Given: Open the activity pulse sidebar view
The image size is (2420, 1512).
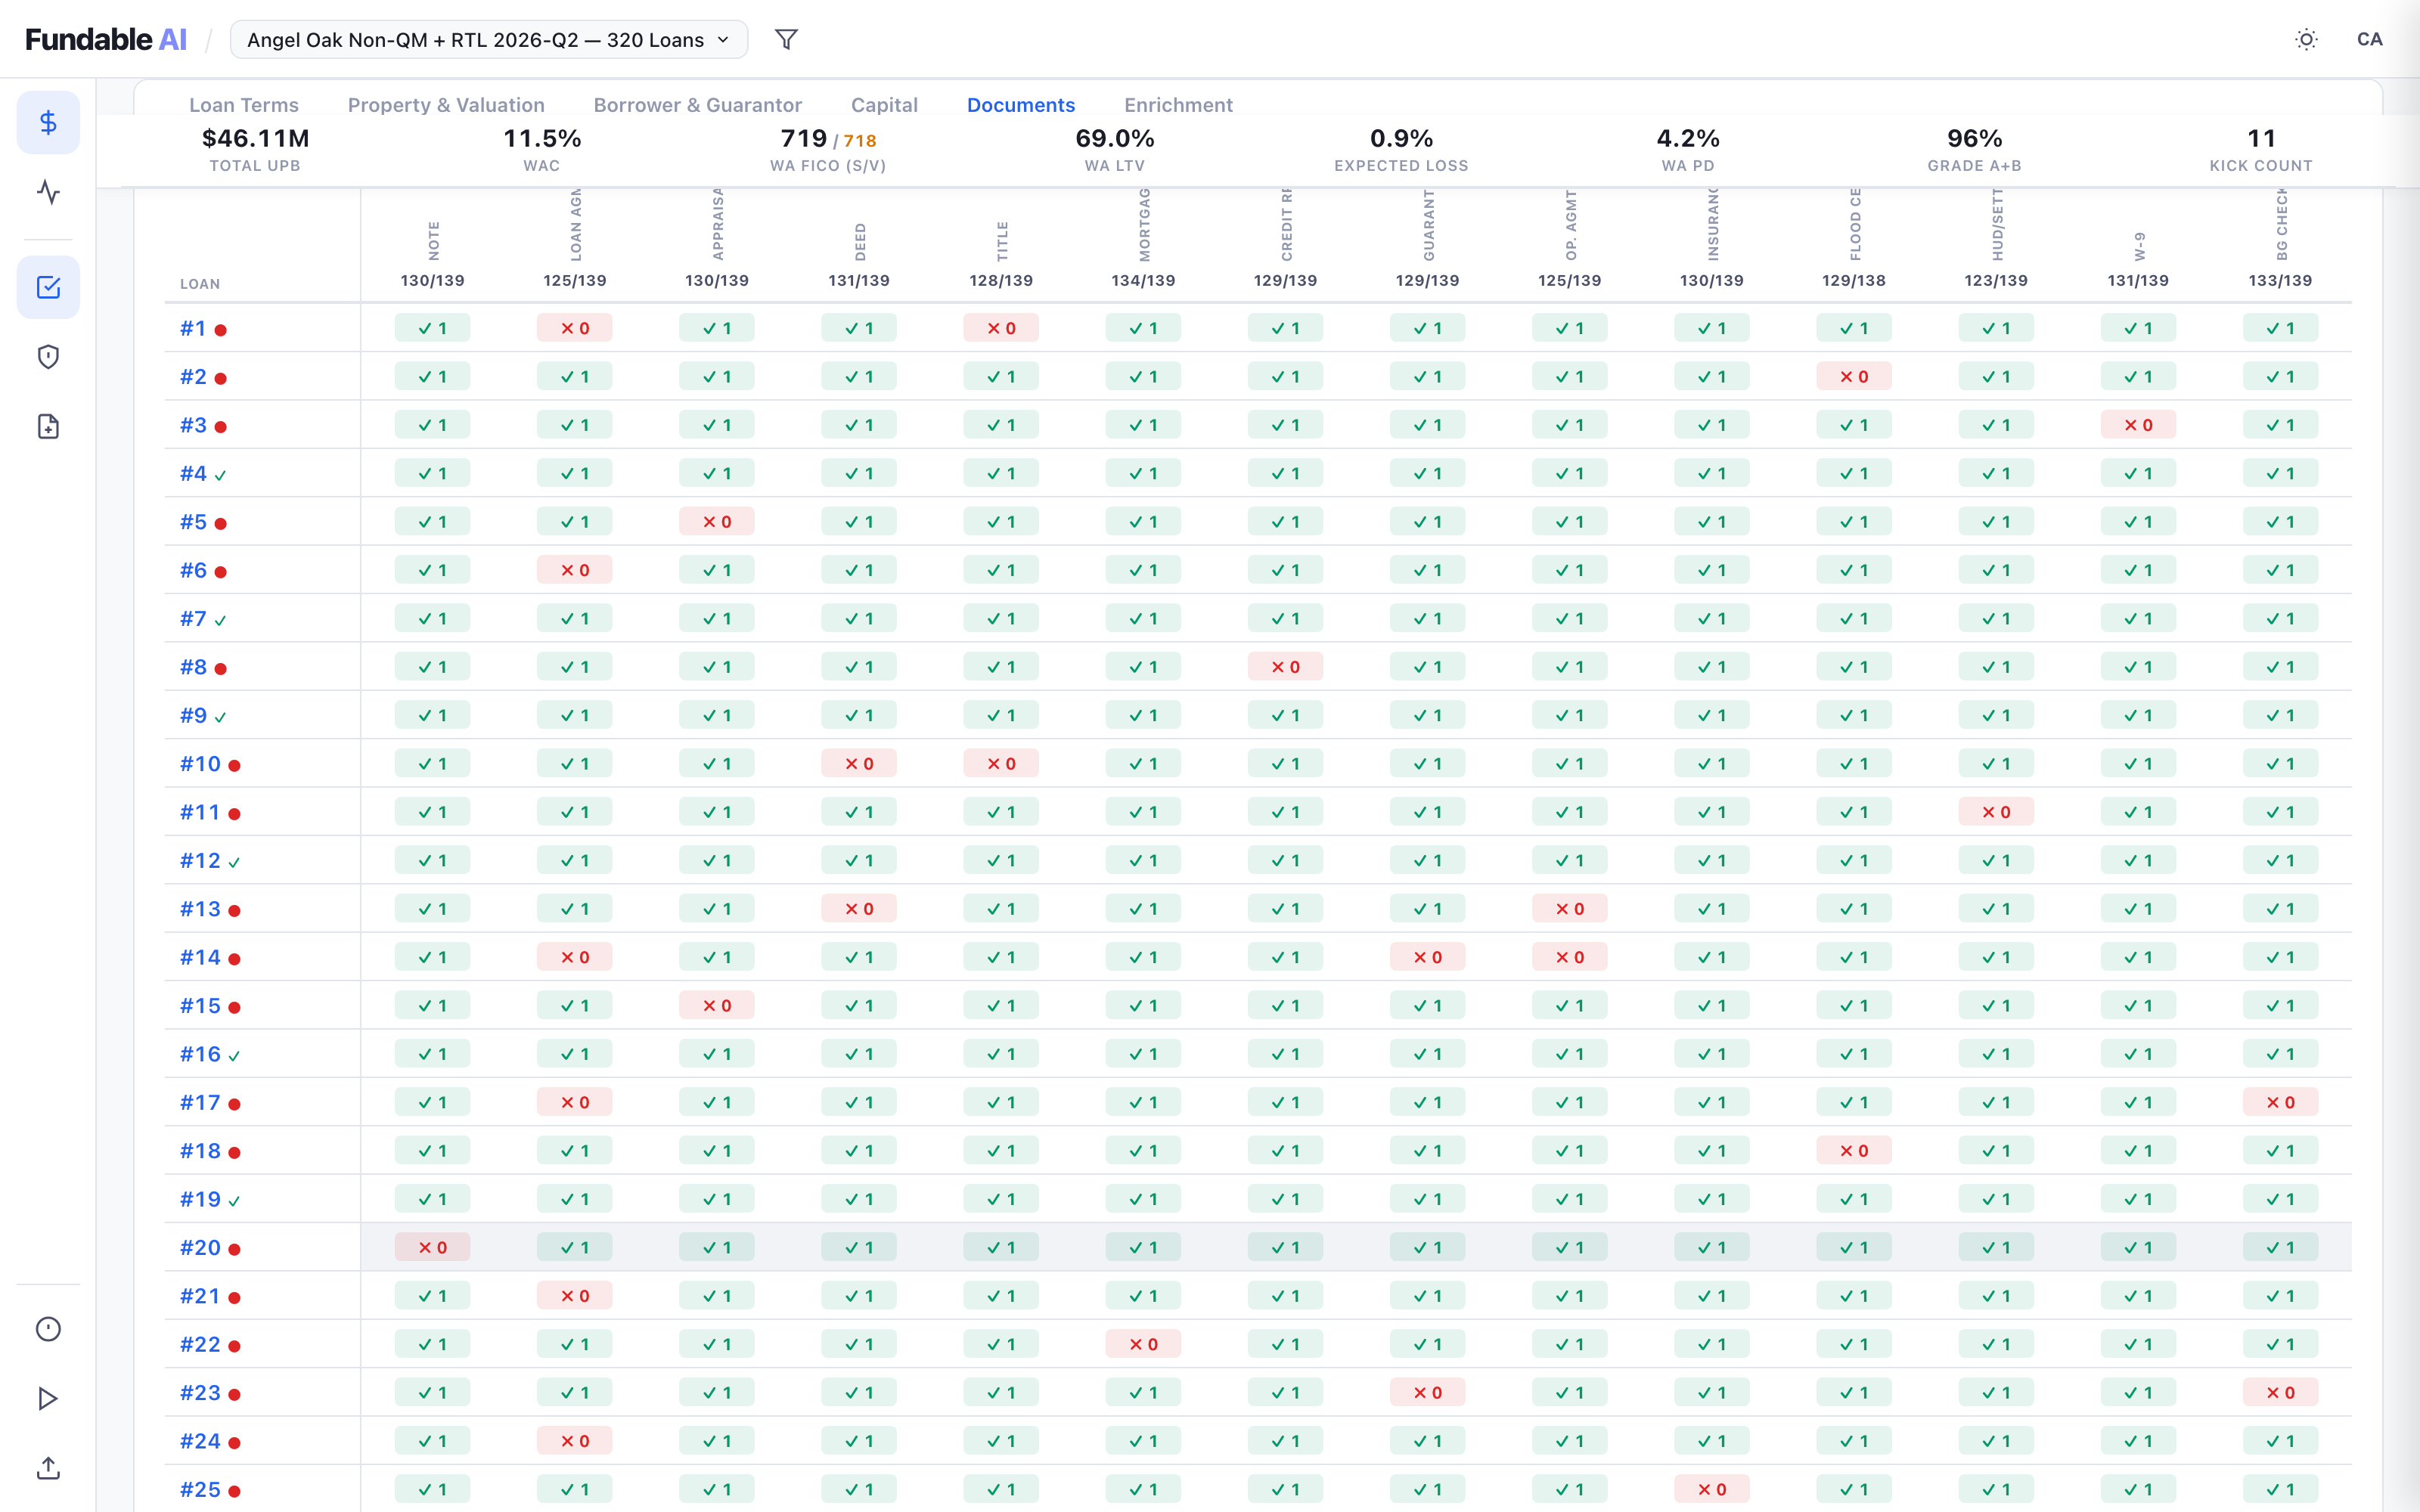Looking at the screenshot, I should (x=48, y=192).
